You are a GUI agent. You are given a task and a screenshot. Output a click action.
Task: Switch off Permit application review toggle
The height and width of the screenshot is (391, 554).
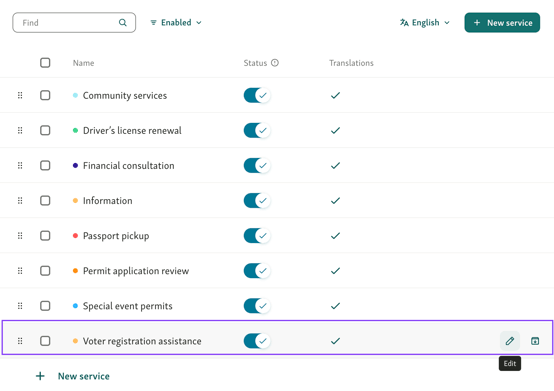pos(257,271)
